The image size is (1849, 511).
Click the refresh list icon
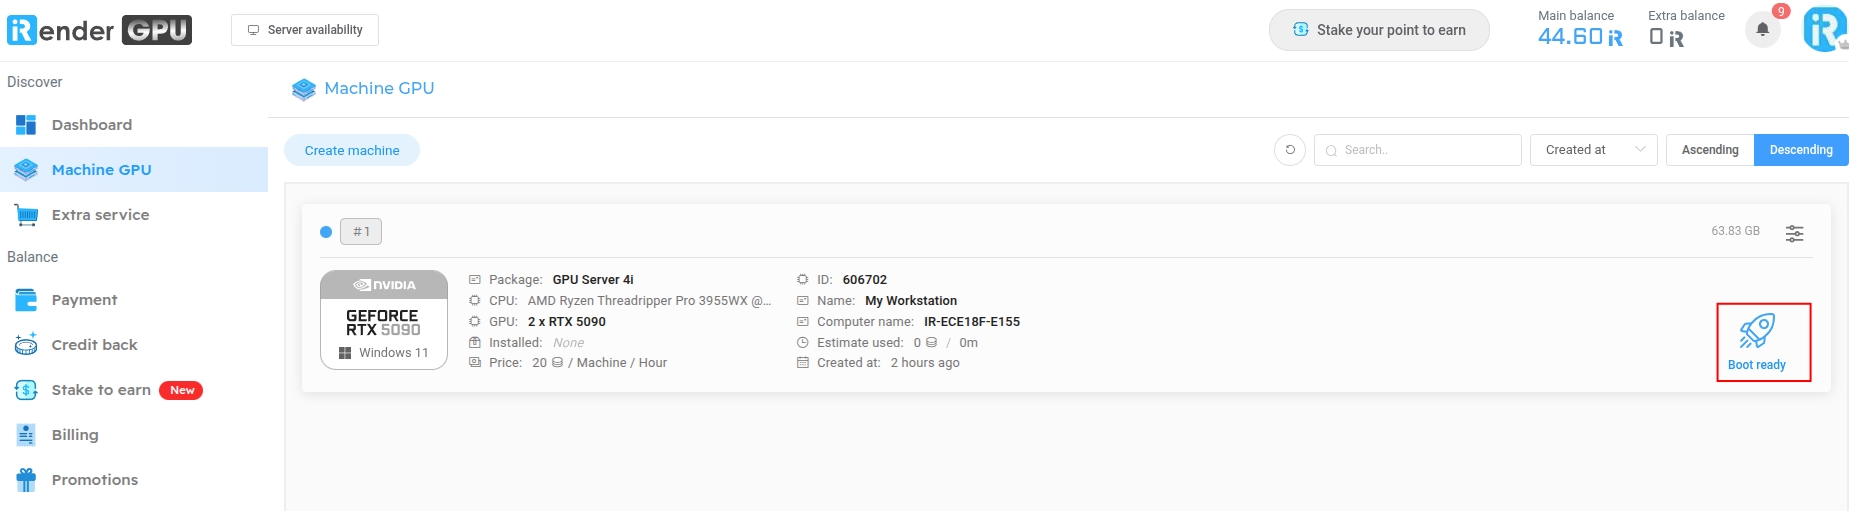coord(1290,150)
